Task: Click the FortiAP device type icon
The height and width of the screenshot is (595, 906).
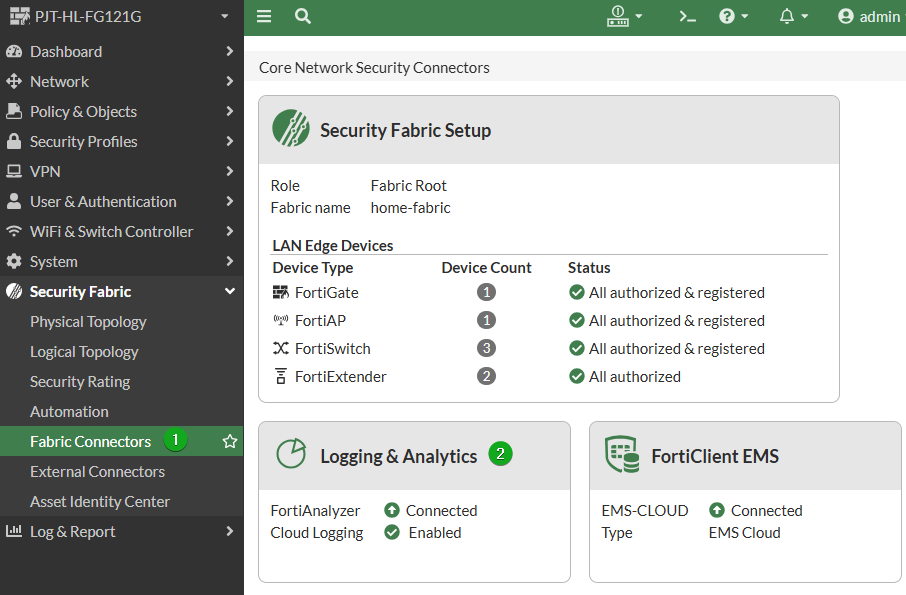Action: 281,320
